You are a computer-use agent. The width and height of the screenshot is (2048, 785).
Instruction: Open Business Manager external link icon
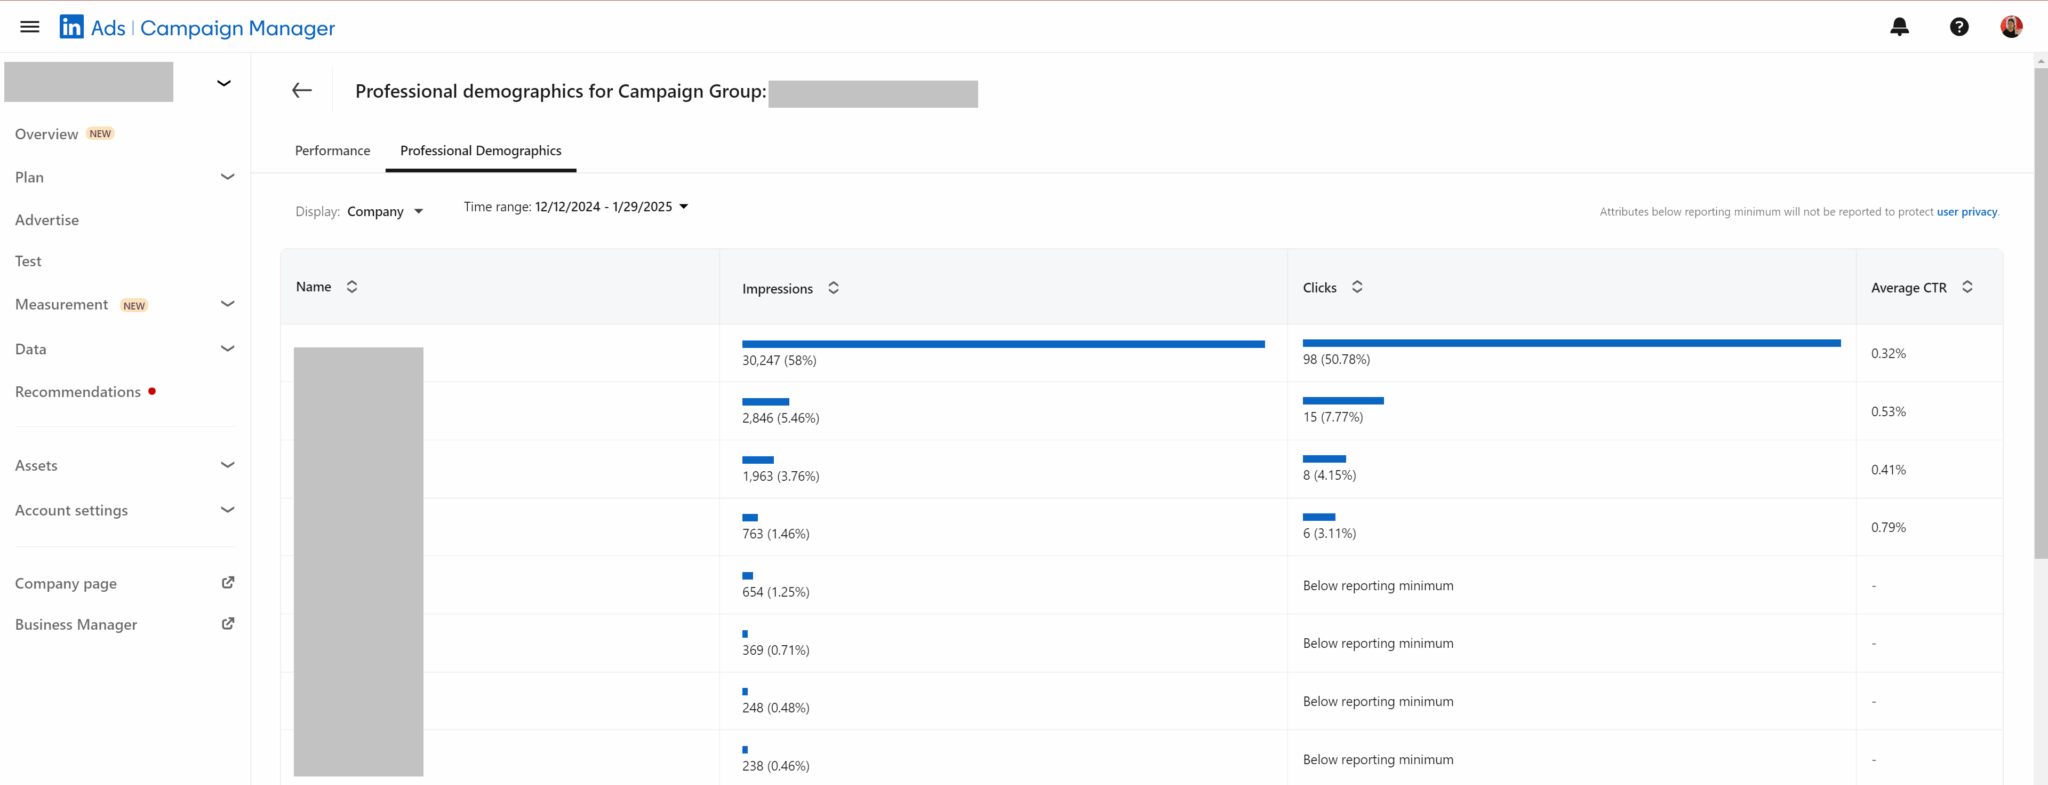click(x=228, y=623)
